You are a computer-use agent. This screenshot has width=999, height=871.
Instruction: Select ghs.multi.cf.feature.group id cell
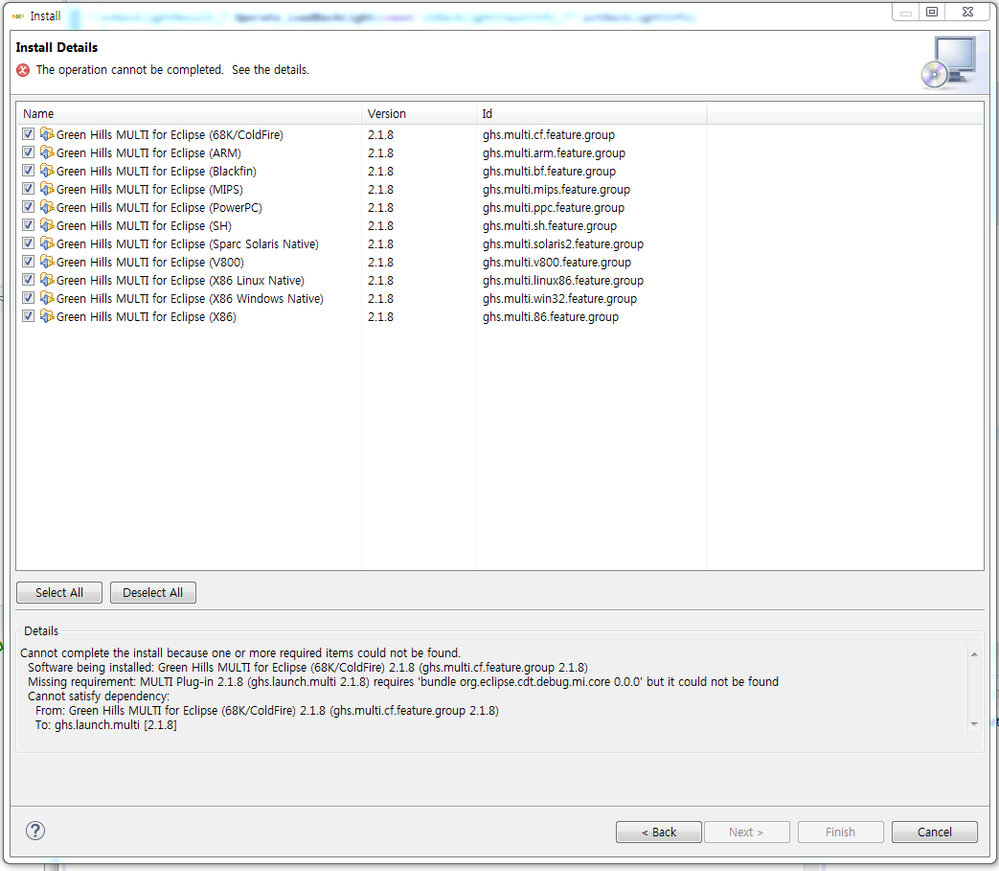pyautogui.click(x=549, y=134)
